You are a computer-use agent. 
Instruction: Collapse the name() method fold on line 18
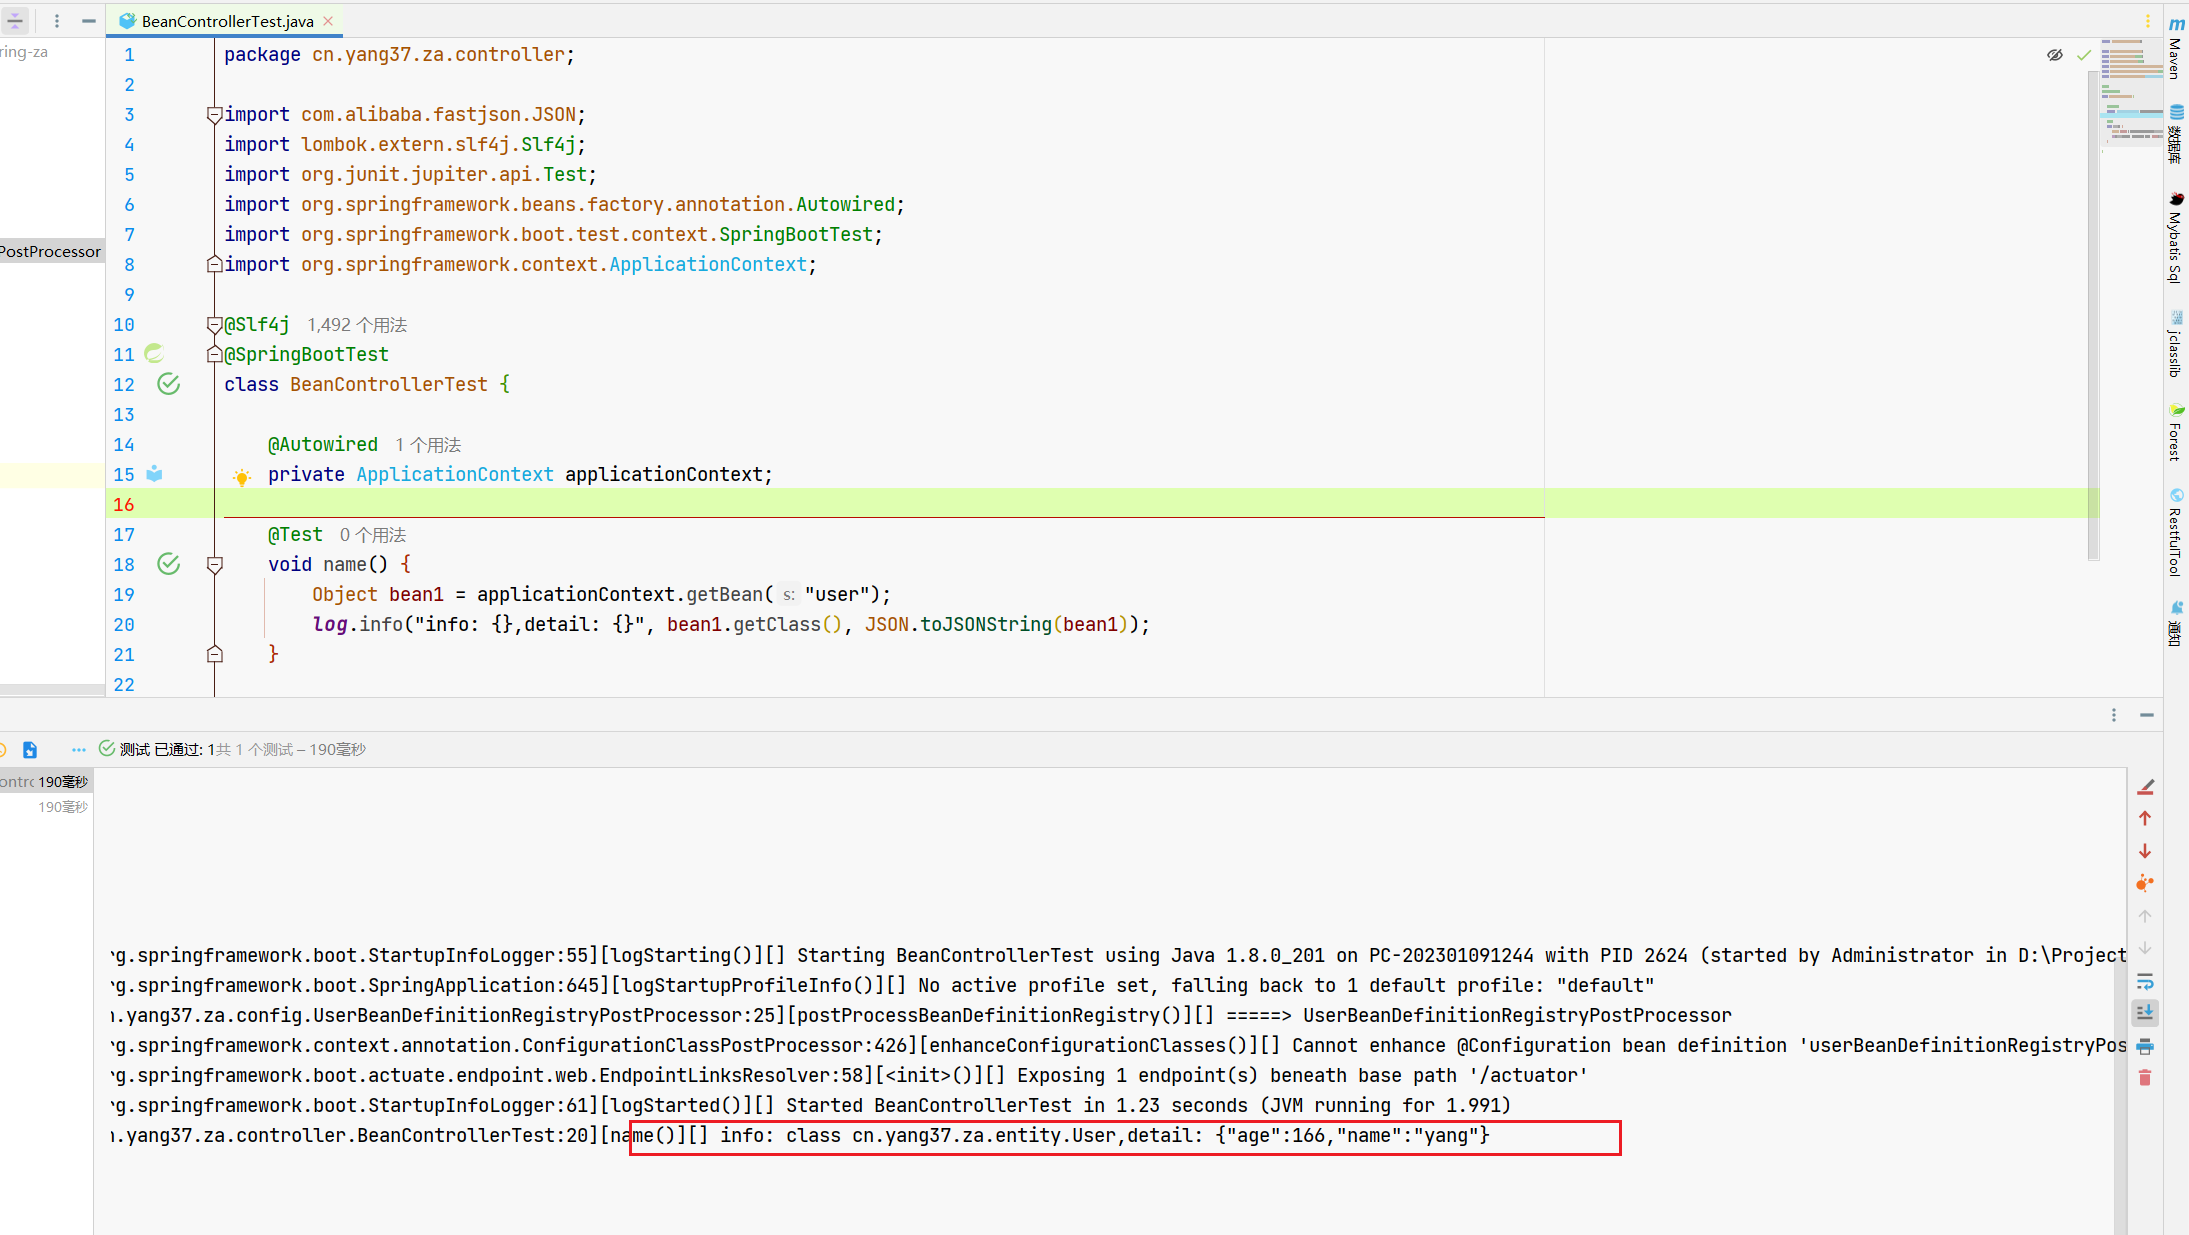(214, 564)
